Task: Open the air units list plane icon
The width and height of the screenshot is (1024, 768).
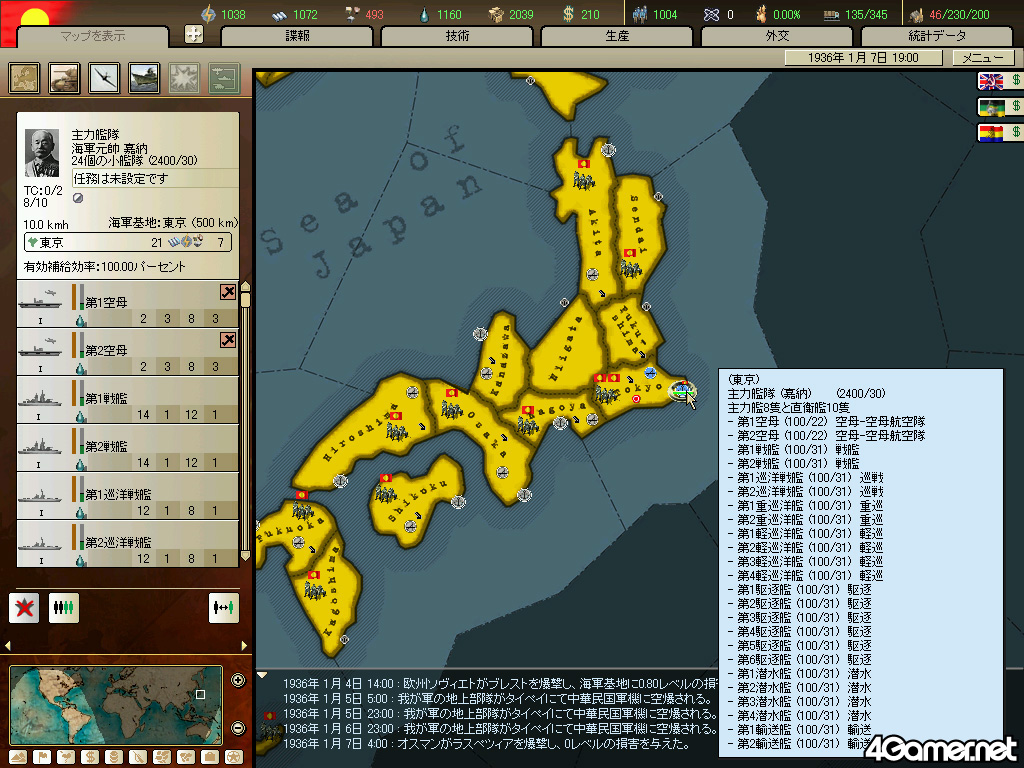Action: [x=104, y=78]
